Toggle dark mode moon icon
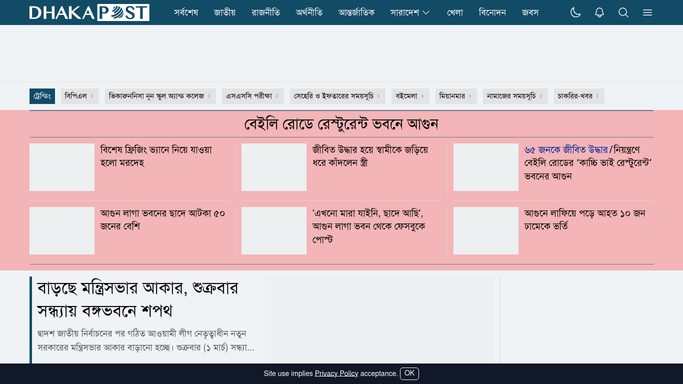 [x=575, y=13]
